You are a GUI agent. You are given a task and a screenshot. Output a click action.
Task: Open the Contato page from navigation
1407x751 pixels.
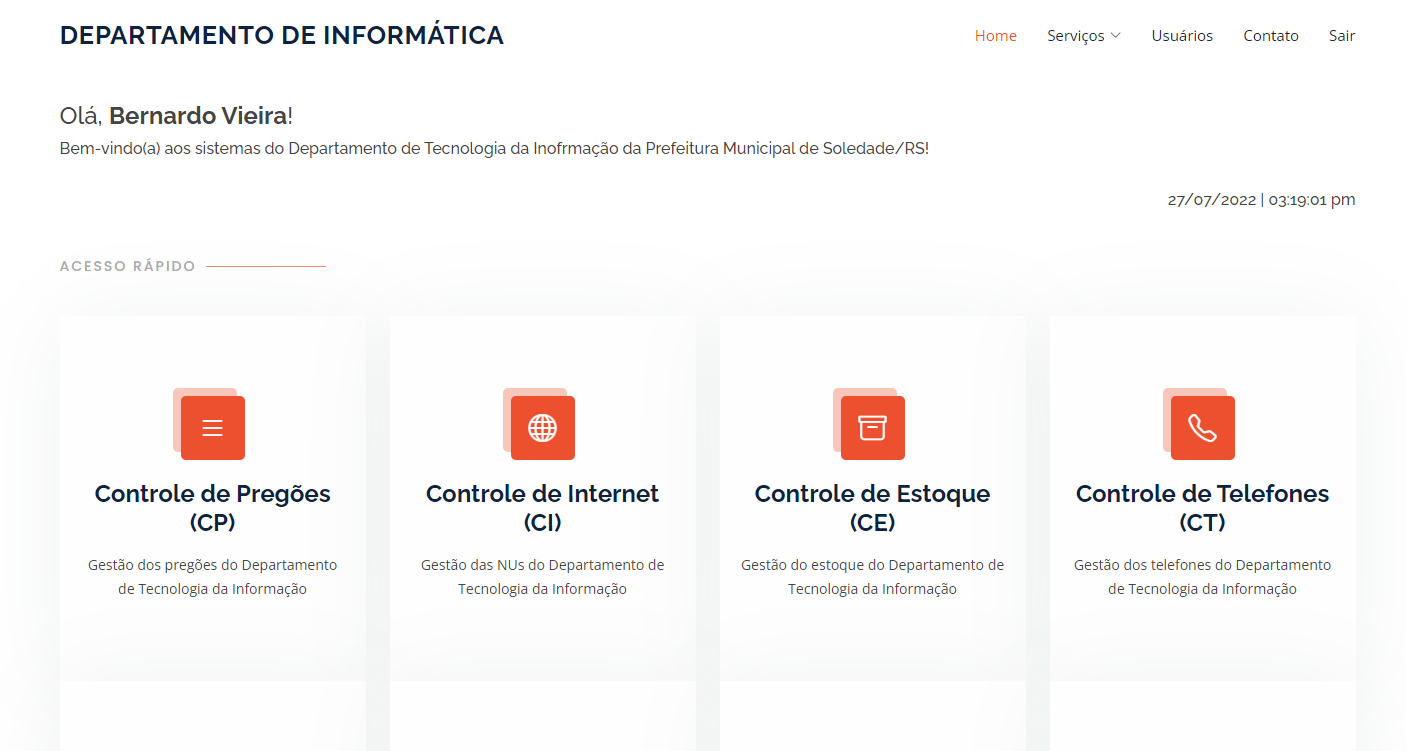pyautogui.click(x=1270, y=36)
